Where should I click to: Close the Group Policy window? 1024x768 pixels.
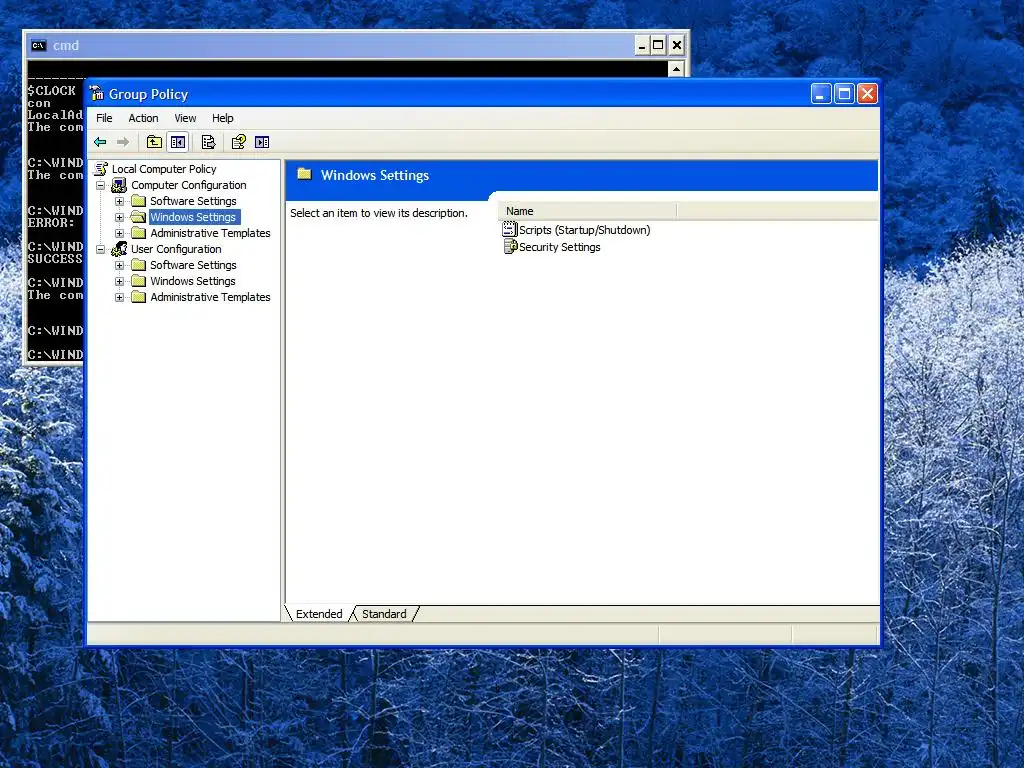point(867,94)
